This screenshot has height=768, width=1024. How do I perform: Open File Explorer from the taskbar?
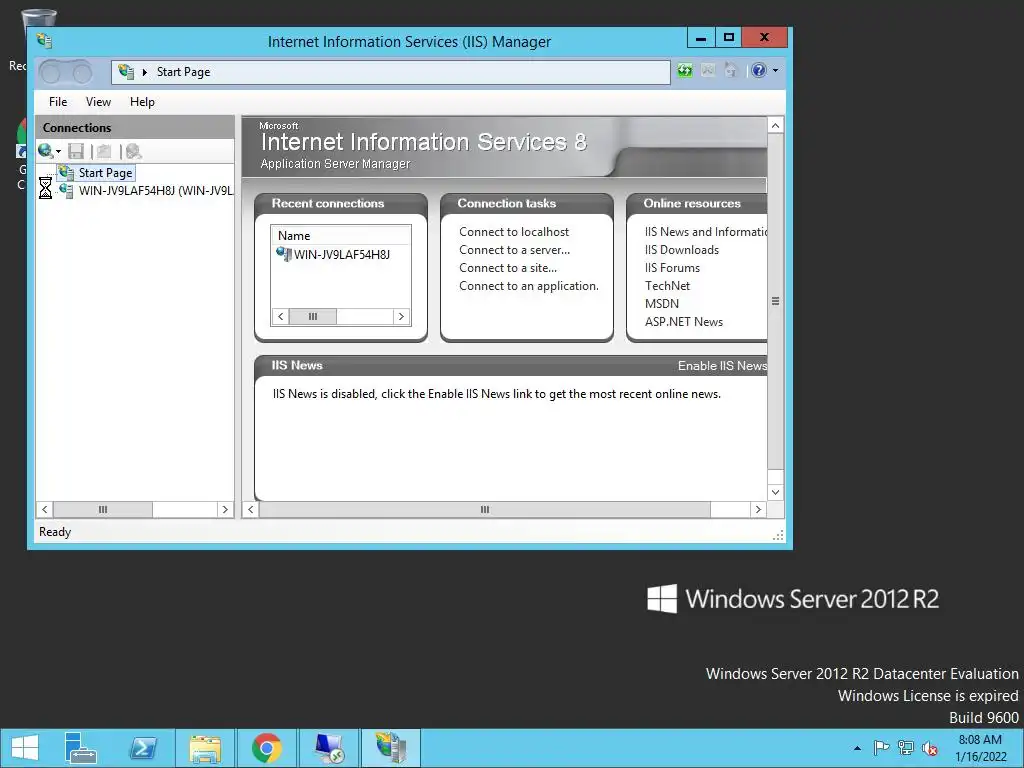click(205, 748)
